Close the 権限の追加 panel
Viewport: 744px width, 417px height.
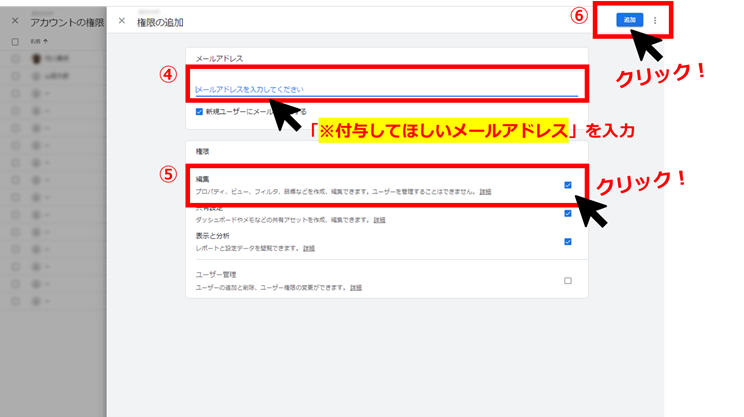(122, 21)
